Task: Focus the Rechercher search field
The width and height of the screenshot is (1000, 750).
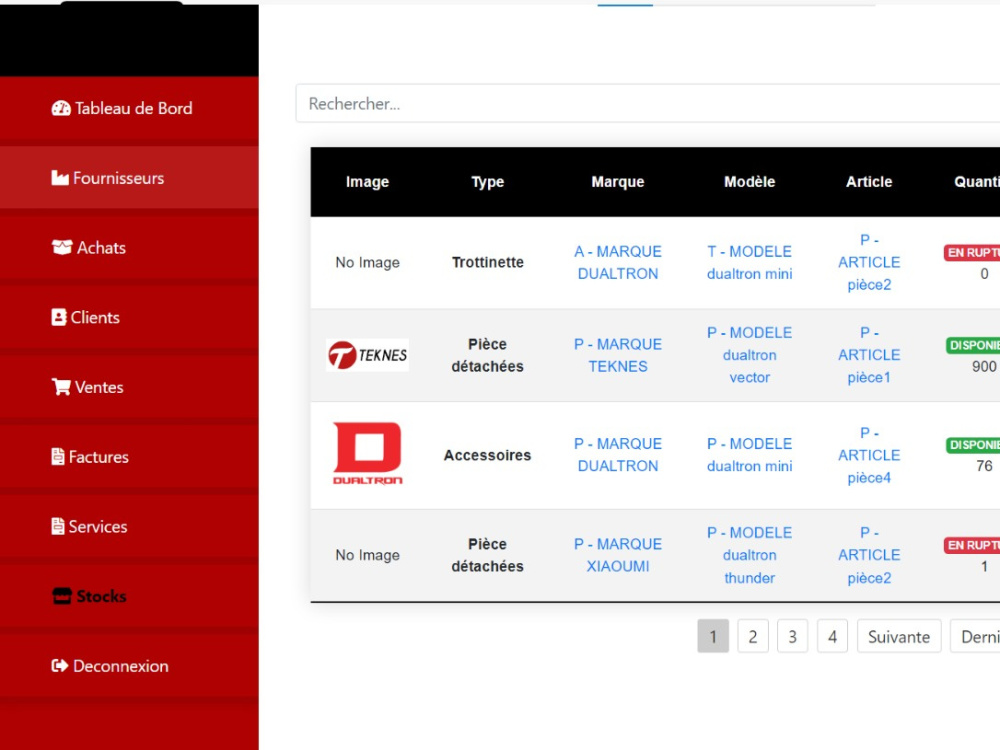Action: point(647,103)
